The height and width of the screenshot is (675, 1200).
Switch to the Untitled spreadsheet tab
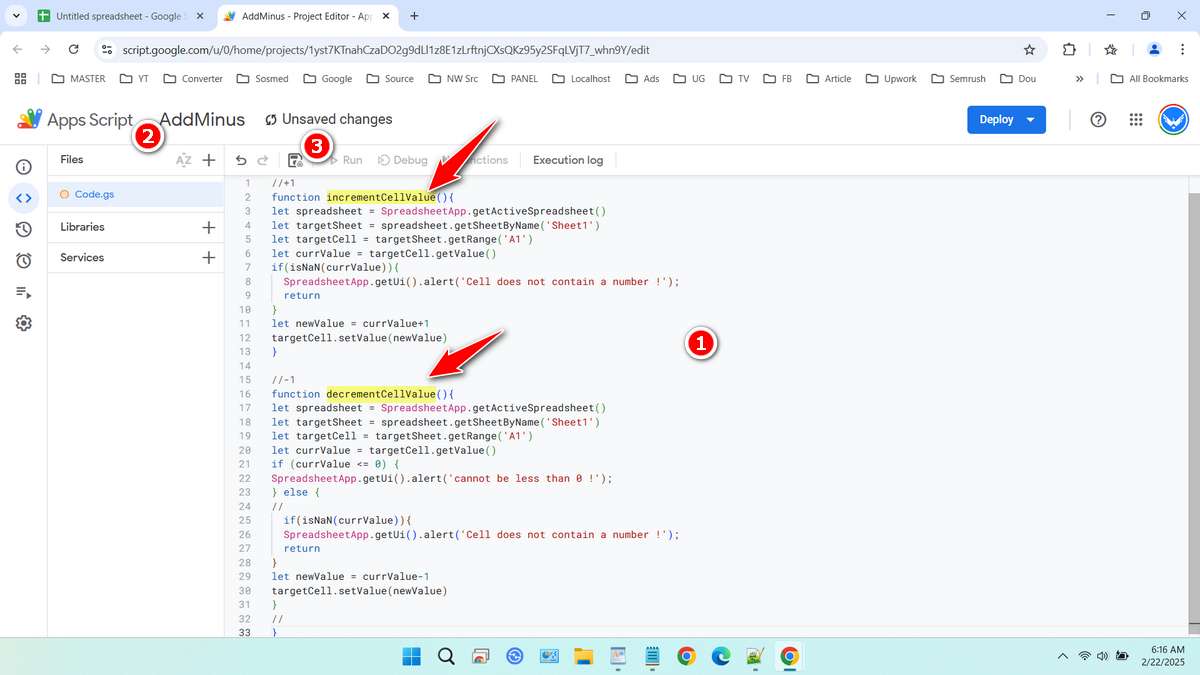click(x=118, y=16)
